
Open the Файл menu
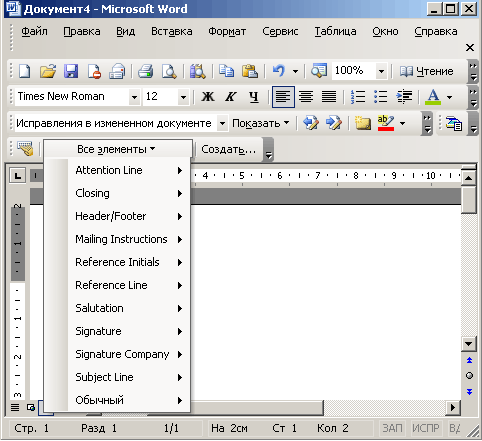click(34, 31)
